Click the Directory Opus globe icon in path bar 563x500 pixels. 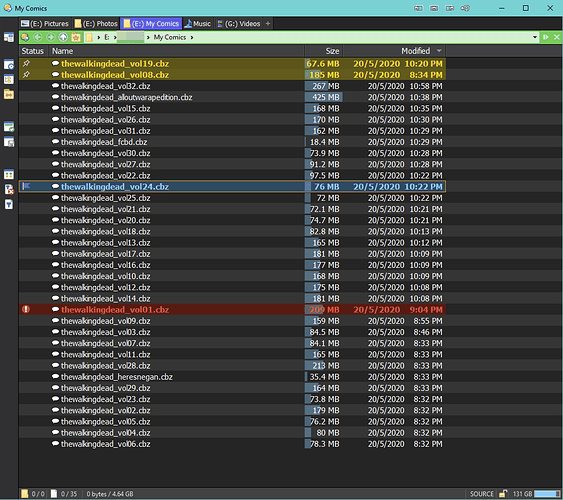[25, 37]
